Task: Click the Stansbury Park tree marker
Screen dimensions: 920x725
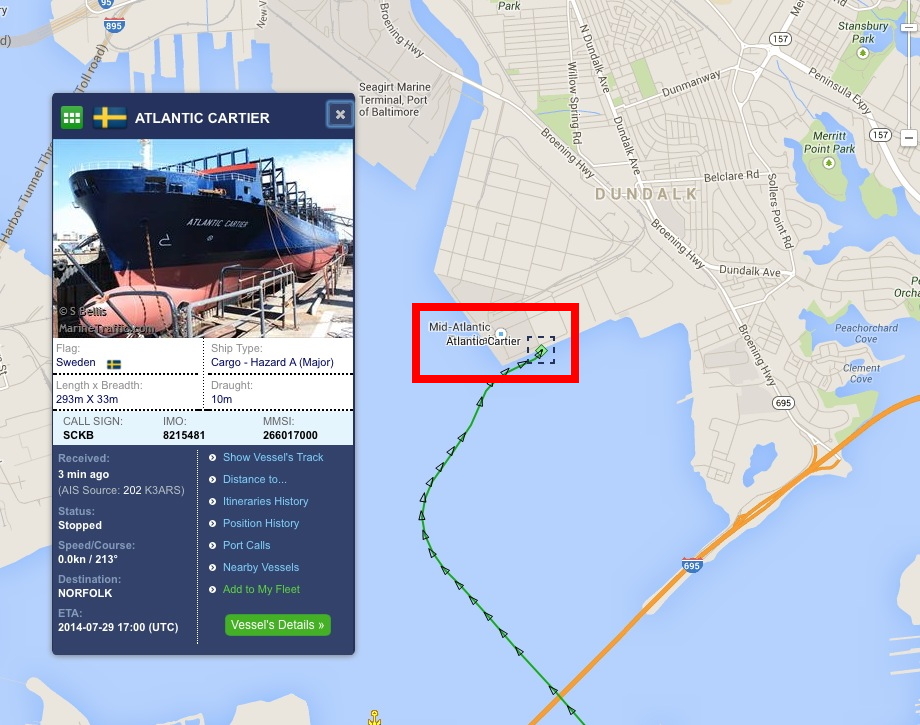Action: [x=862, y=53]
